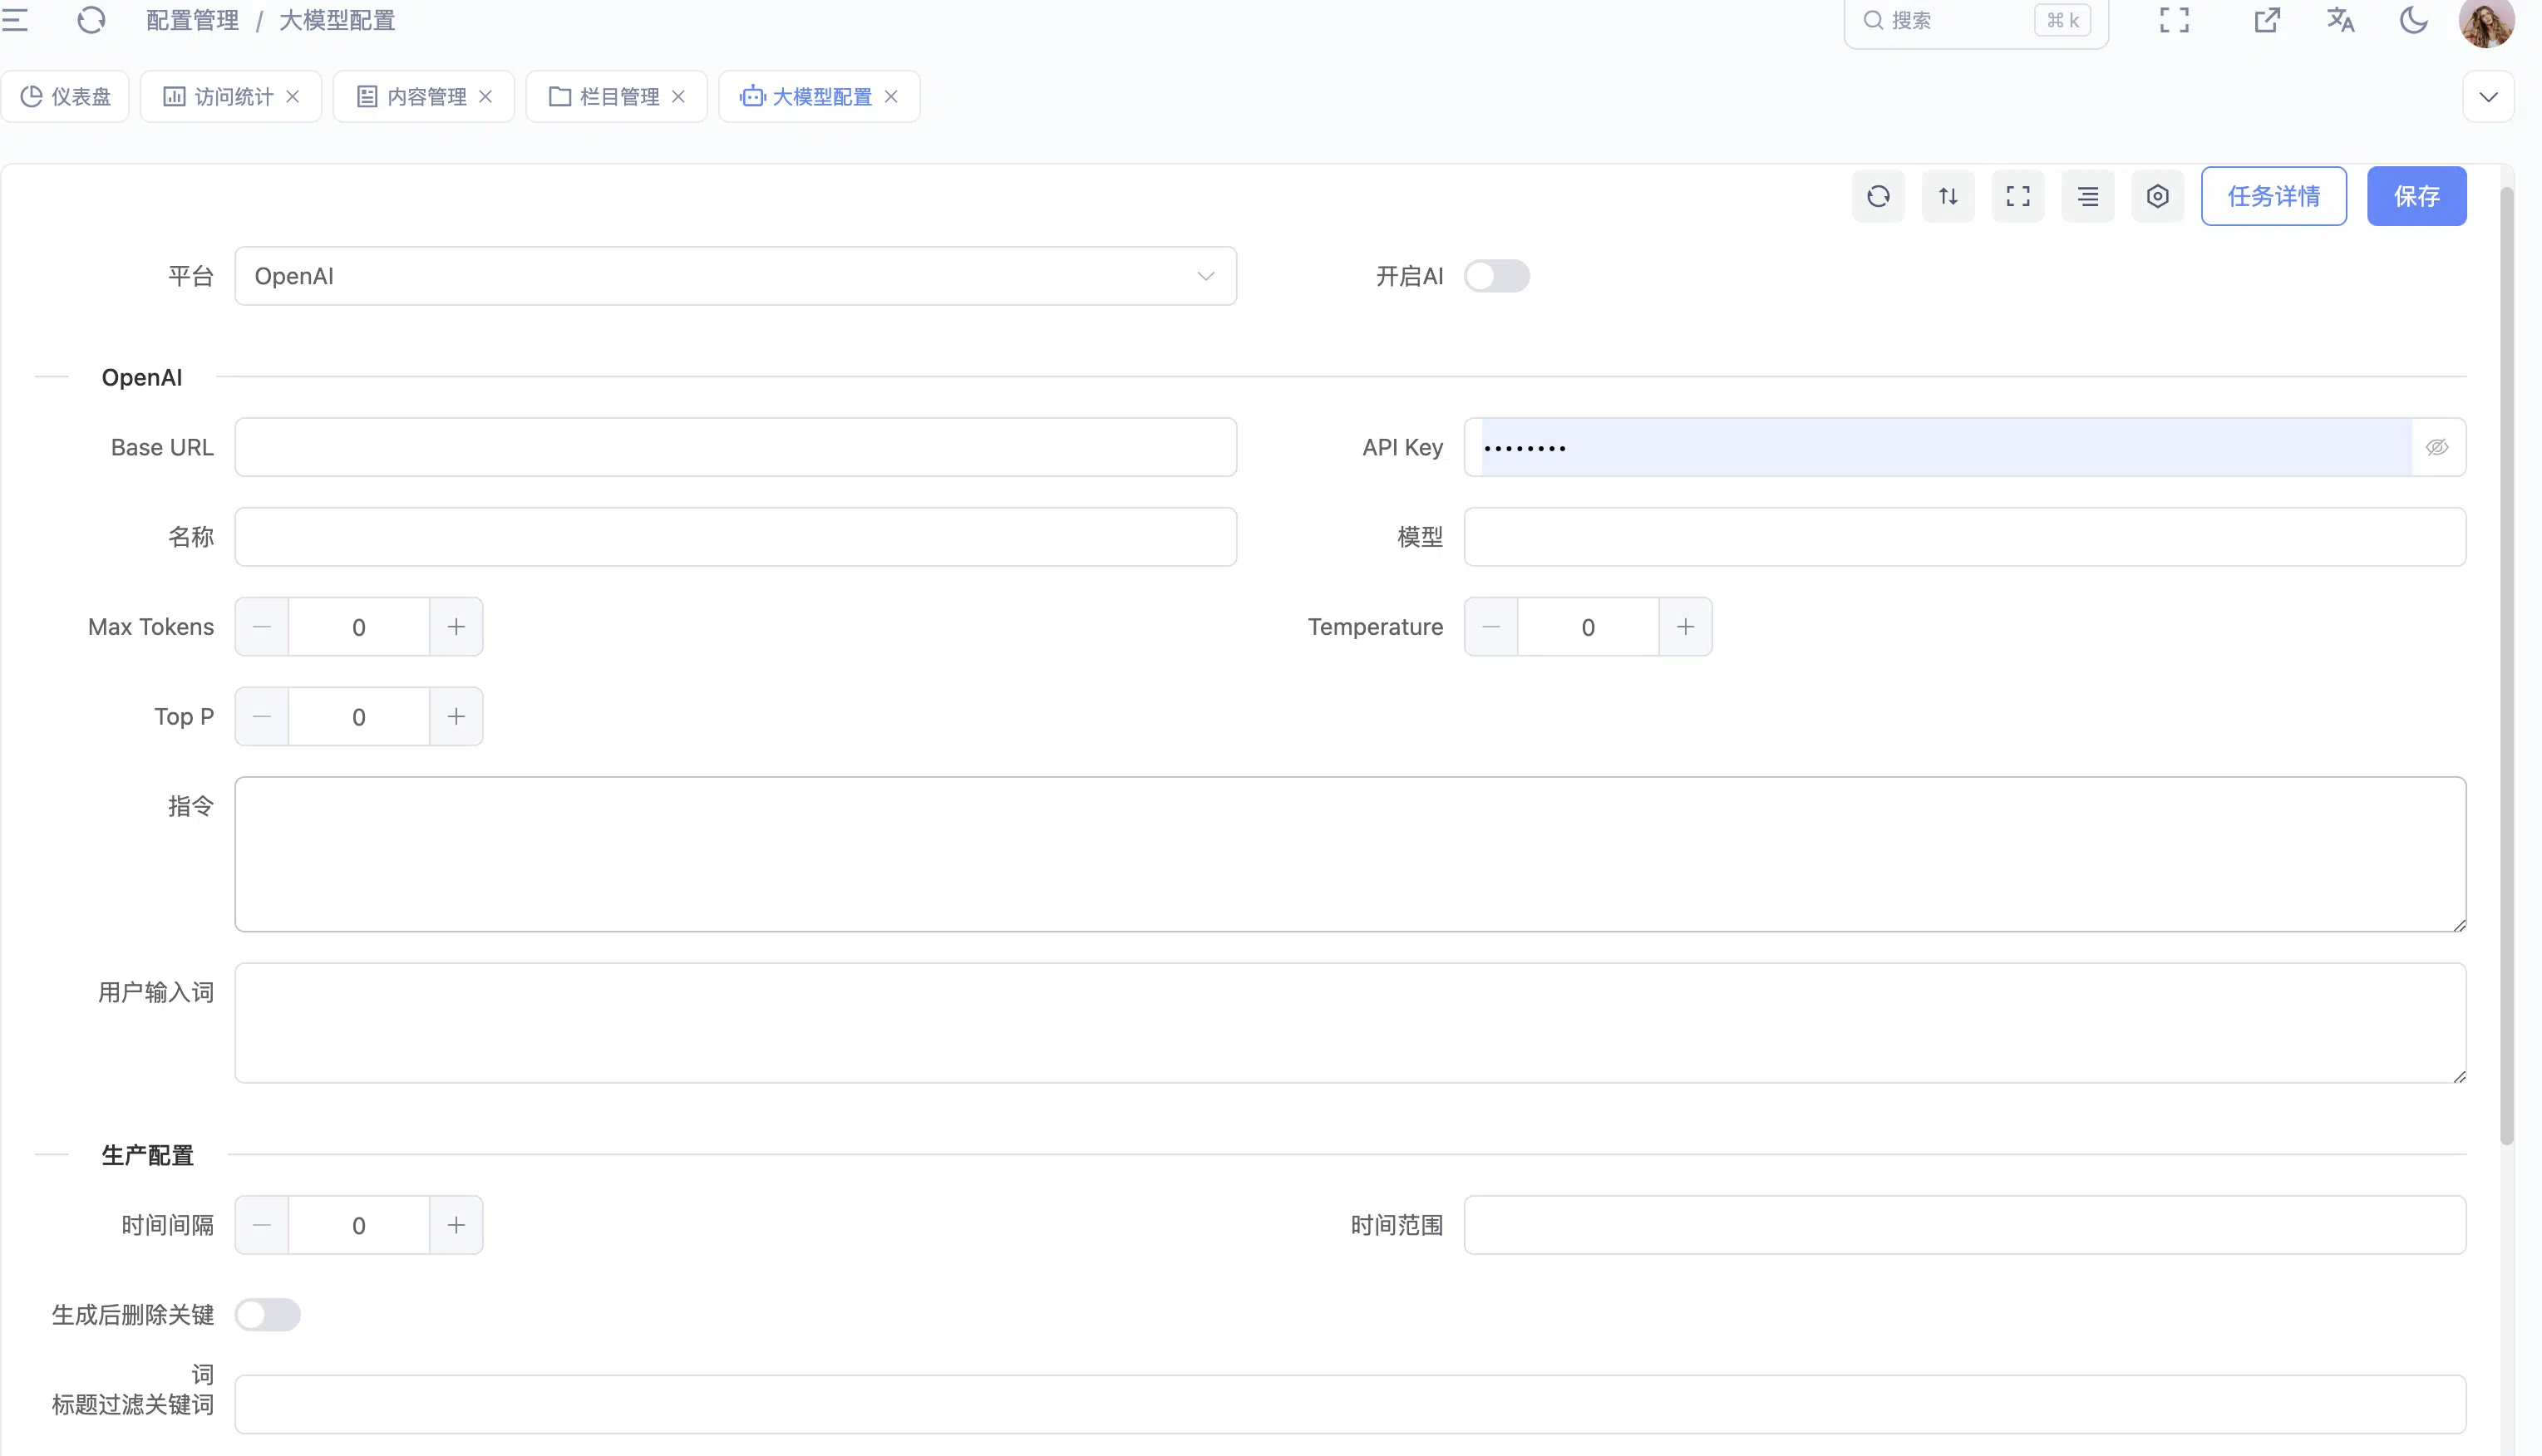Open the external link icon in header
Viewport: 2542px width, 1456px height.
[x=2267, y=20]
